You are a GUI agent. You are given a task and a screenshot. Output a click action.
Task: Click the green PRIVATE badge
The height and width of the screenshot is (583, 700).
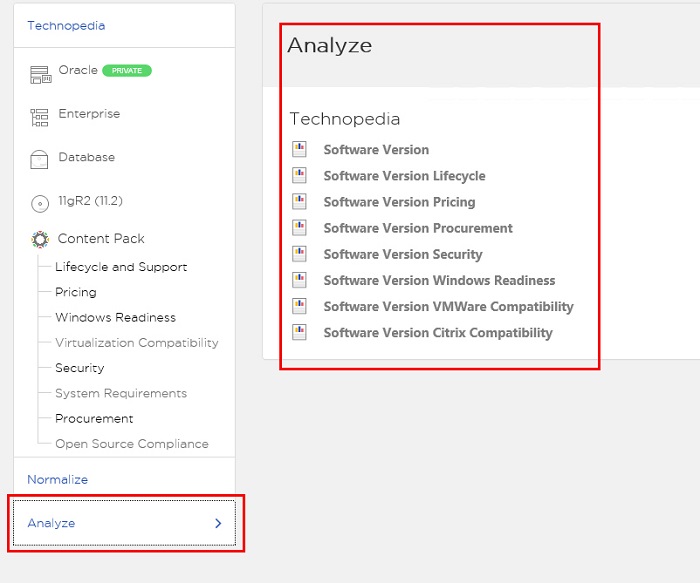click(127, 71)
